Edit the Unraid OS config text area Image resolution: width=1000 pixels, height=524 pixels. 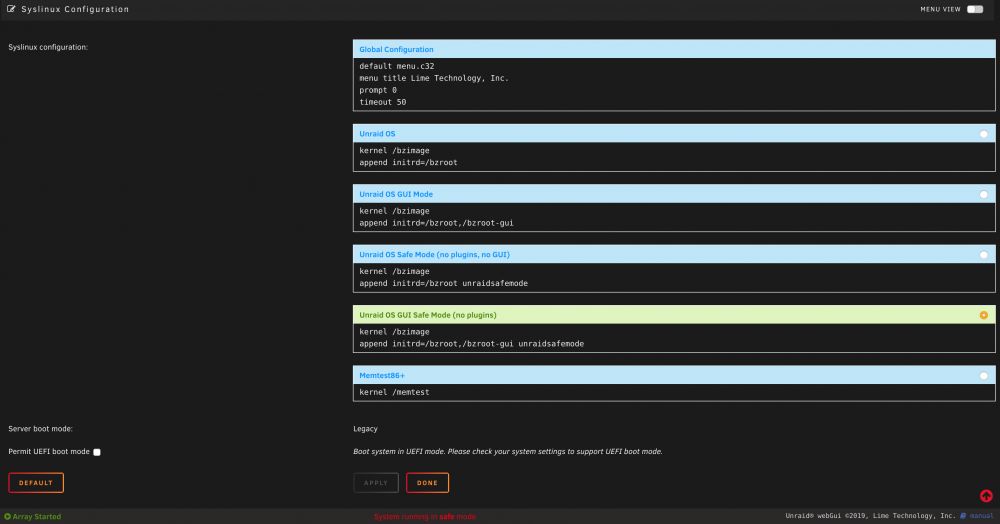(x=674, y=157)
